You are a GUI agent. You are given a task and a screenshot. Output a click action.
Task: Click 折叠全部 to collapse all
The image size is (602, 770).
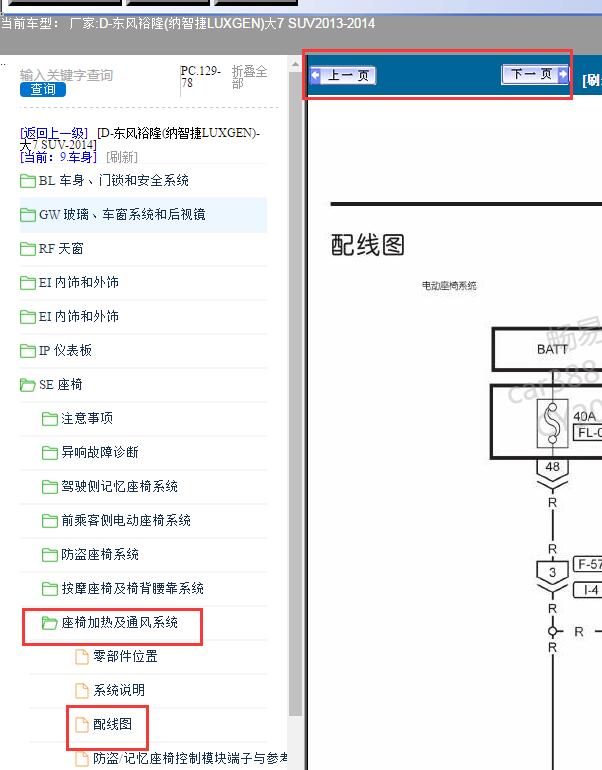(249, 77)
